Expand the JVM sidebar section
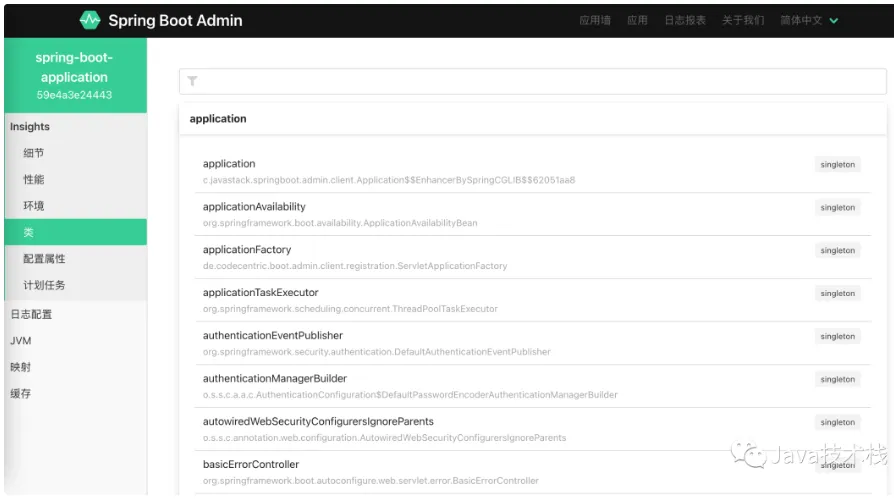Screen dimensions: 894x500 21,340
